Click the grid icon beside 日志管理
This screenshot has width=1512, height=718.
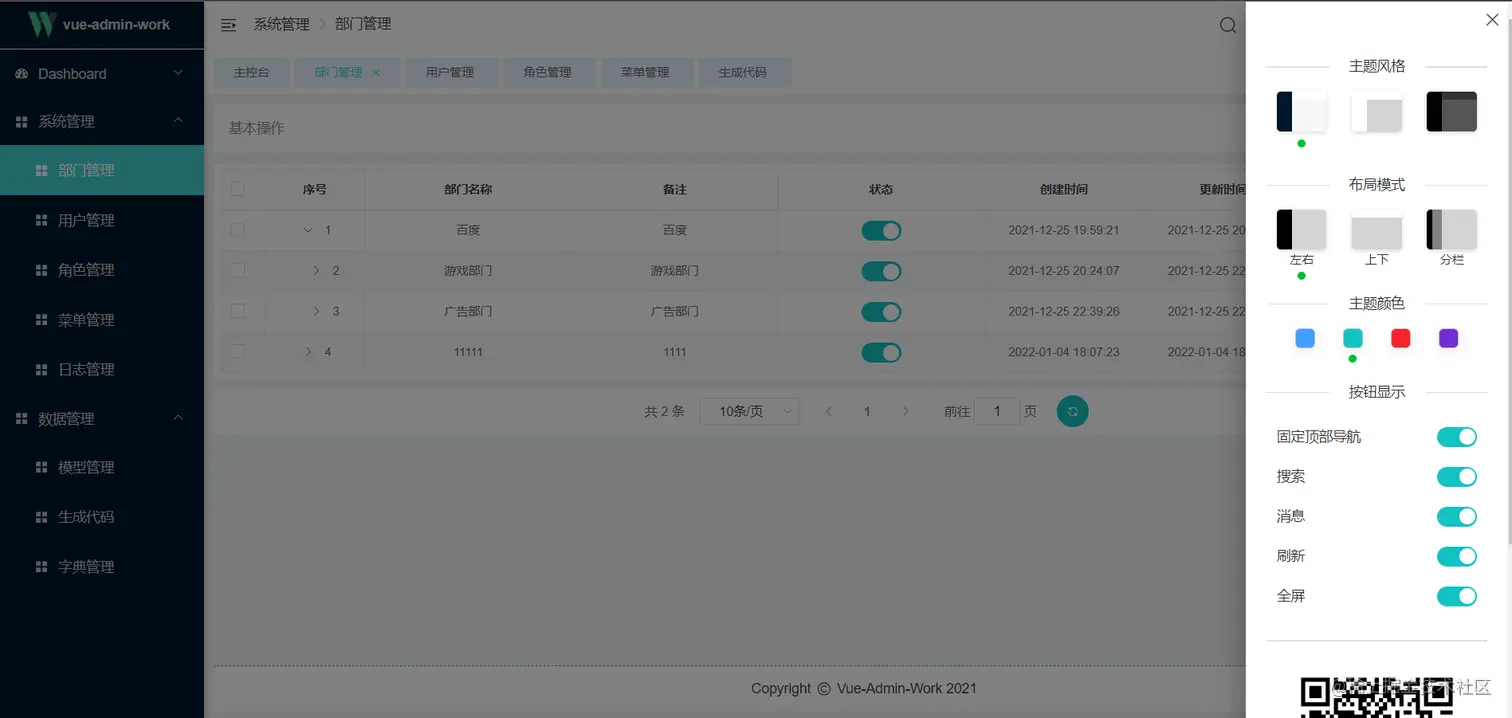42,369
